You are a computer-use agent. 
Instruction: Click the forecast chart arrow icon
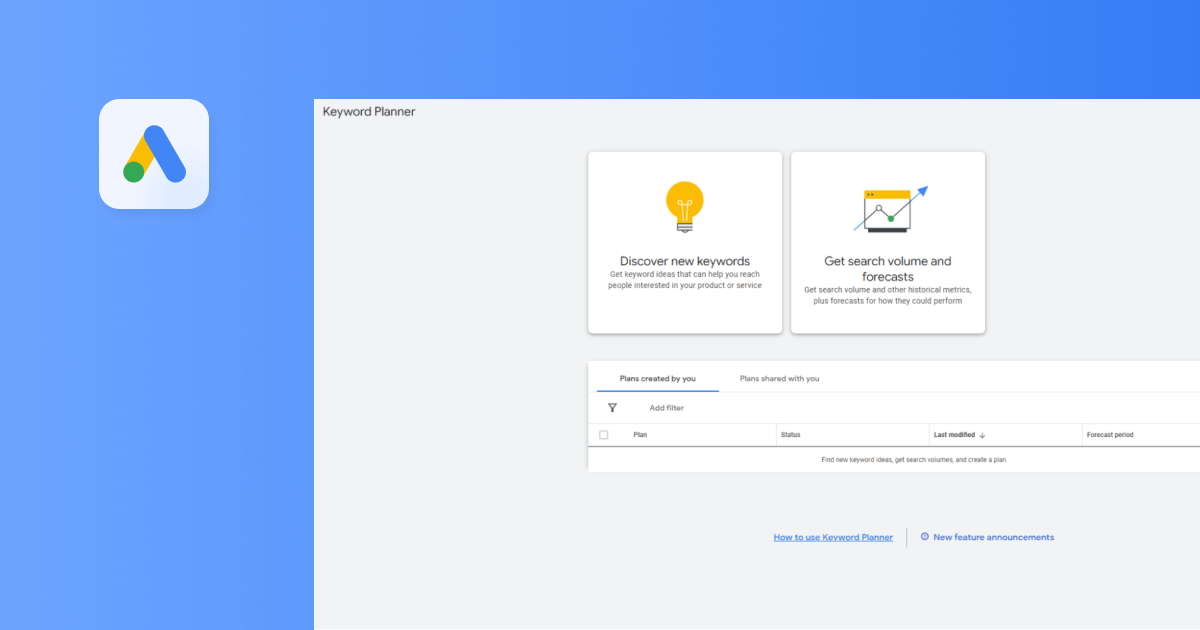pyautogui.click(x=890, y=209)
